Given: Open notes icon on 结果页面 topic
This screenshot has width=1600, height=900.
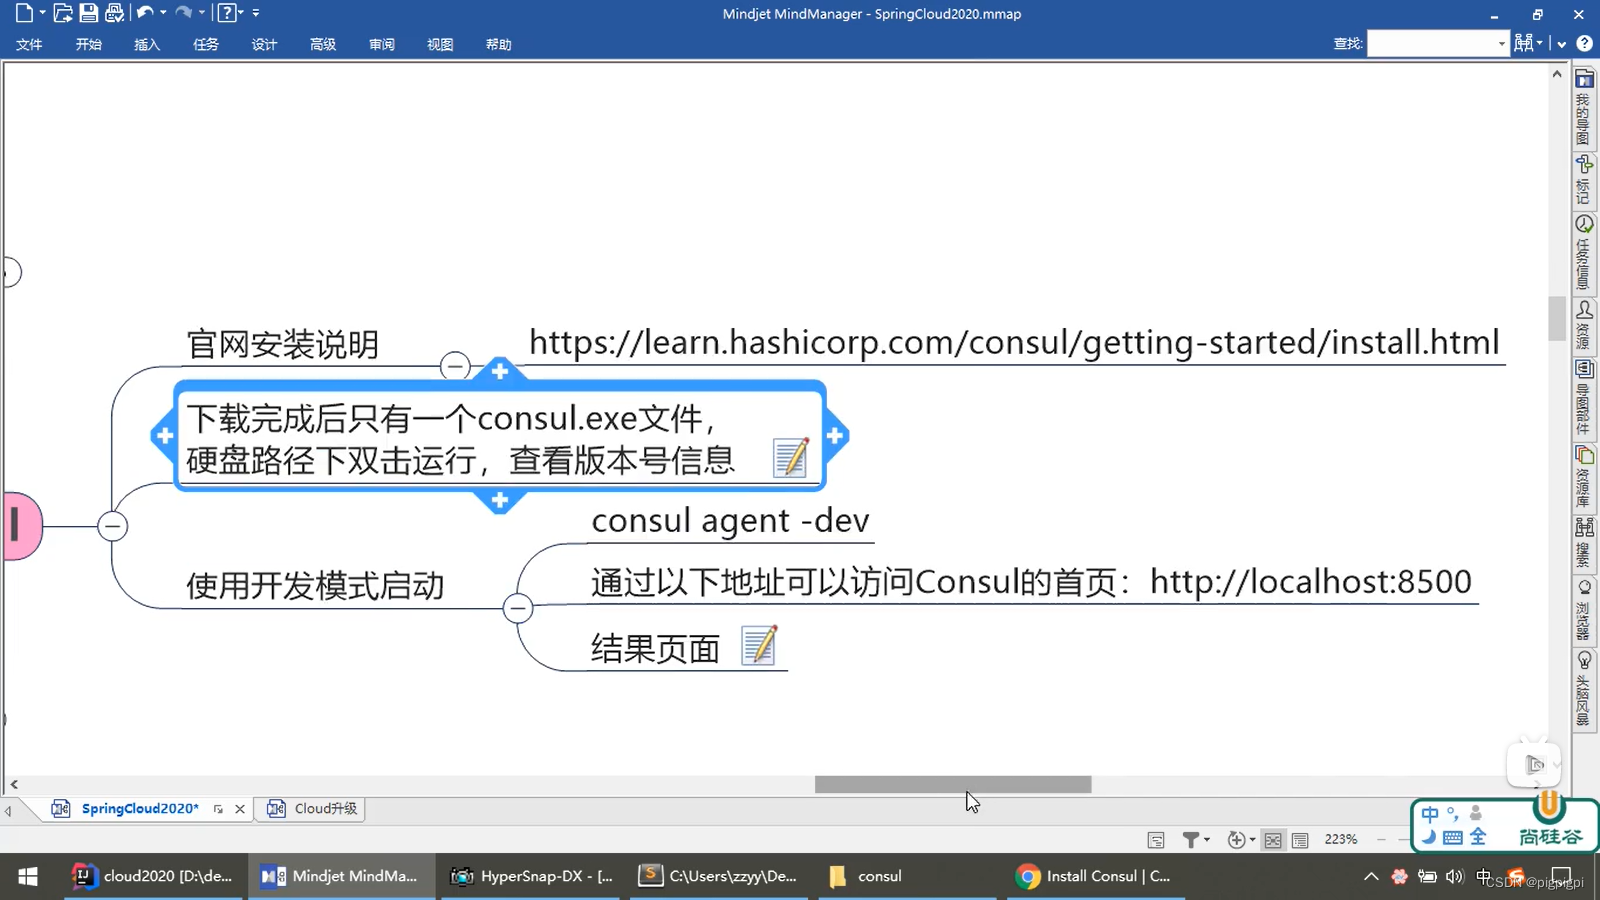Looking at the screenshot, I should coord(759,645).
